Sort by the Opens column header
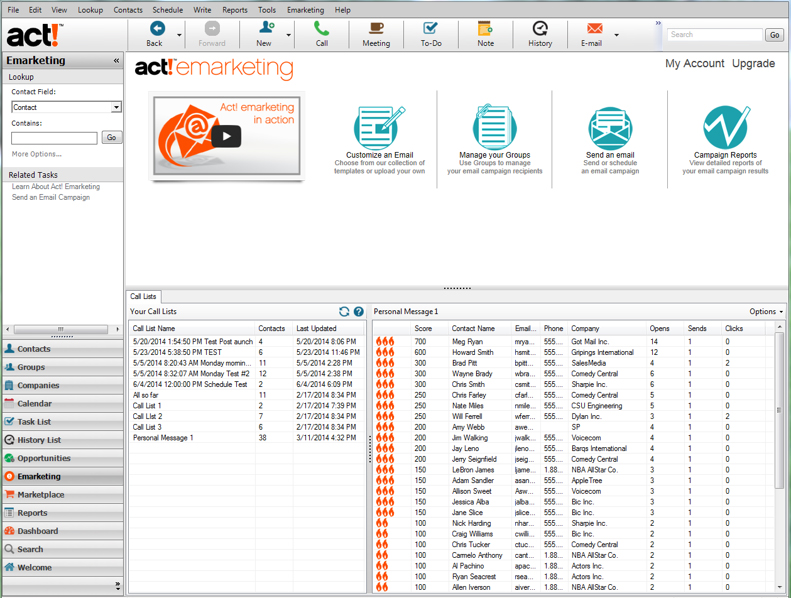The height and width of the screenshot is (598, 791). (x=659, y=328)
